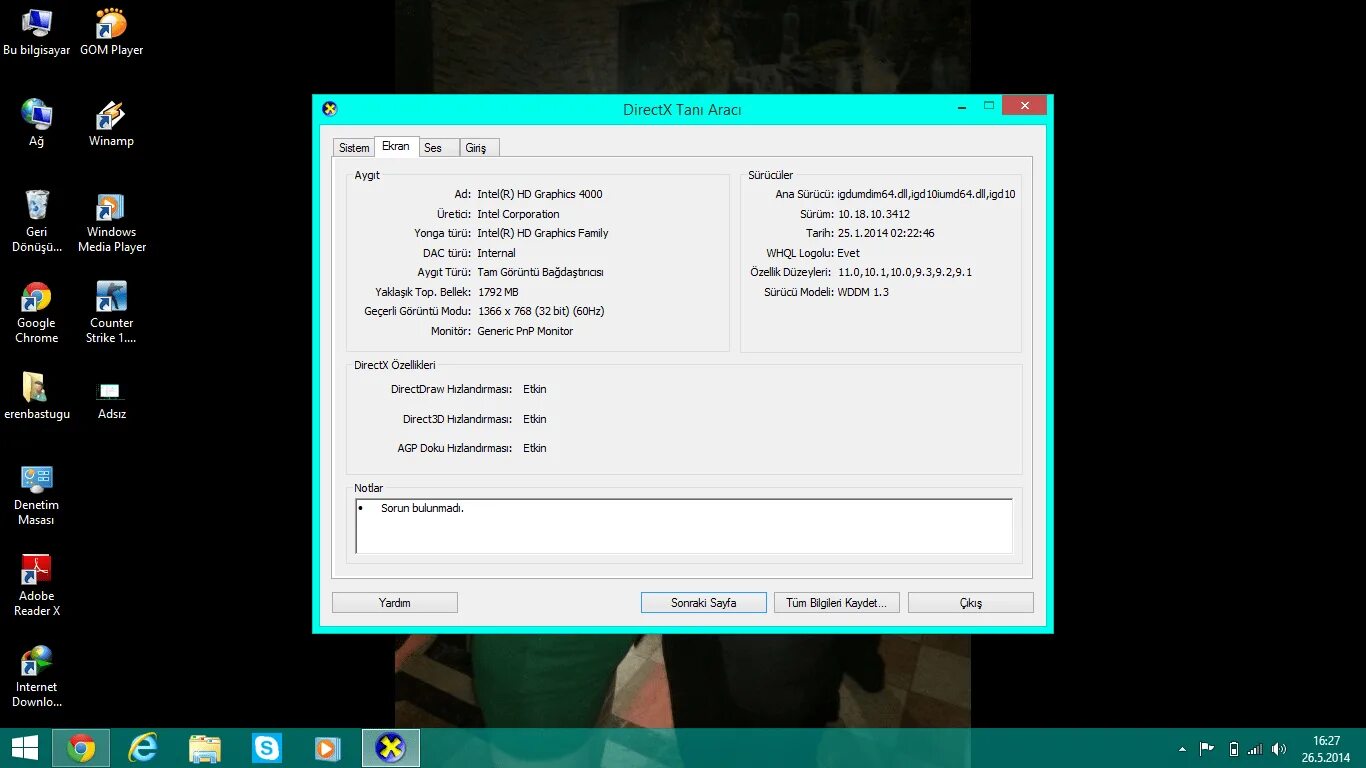The image size is (1366, 768).
Task: Click Yonga türü Intel(R) HD Graphics Family
Action: [x=543, y=233]
